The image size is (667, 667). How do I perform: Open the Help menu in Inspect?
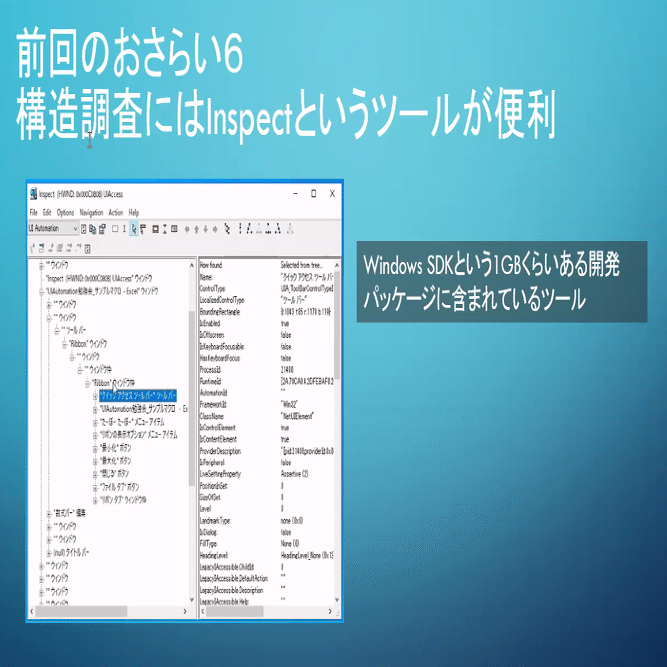pyautogui.click(x=134, y=212)
